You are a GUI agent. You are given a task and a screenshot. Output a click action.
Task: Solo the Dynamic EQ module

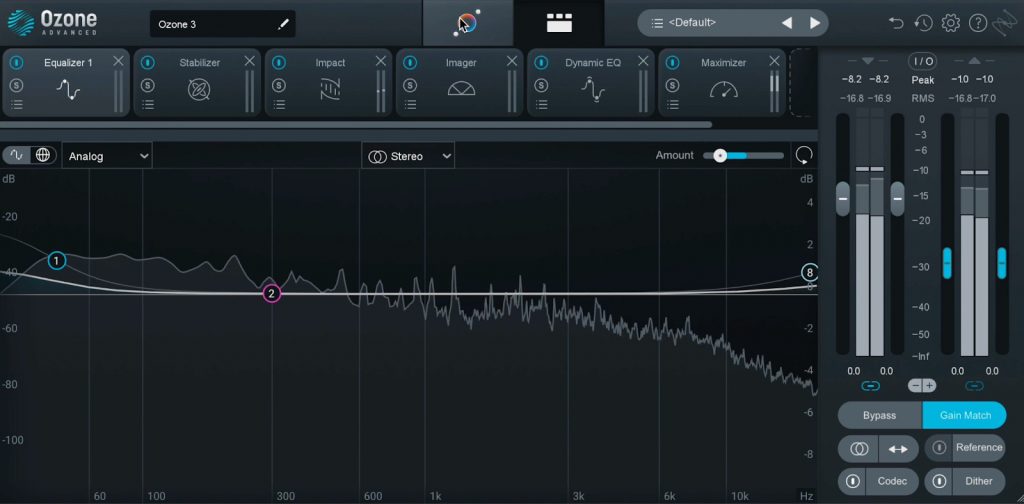[x=541, y=86]
